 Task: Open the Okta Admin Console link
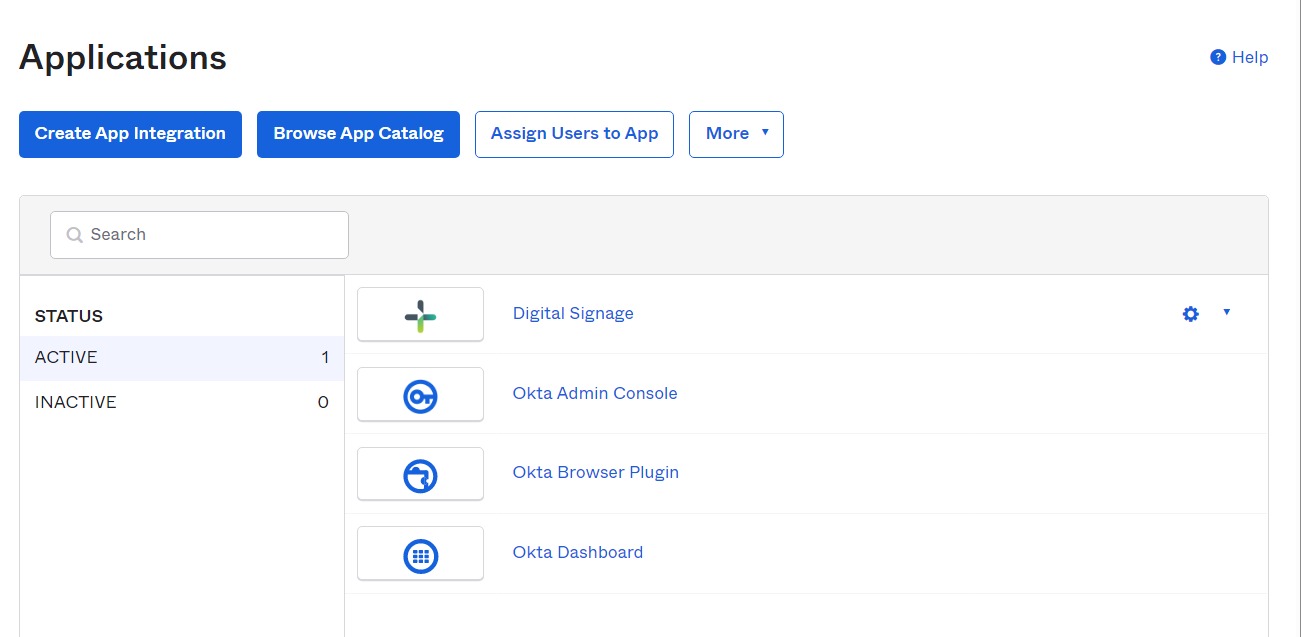click(x=595, y=394)
